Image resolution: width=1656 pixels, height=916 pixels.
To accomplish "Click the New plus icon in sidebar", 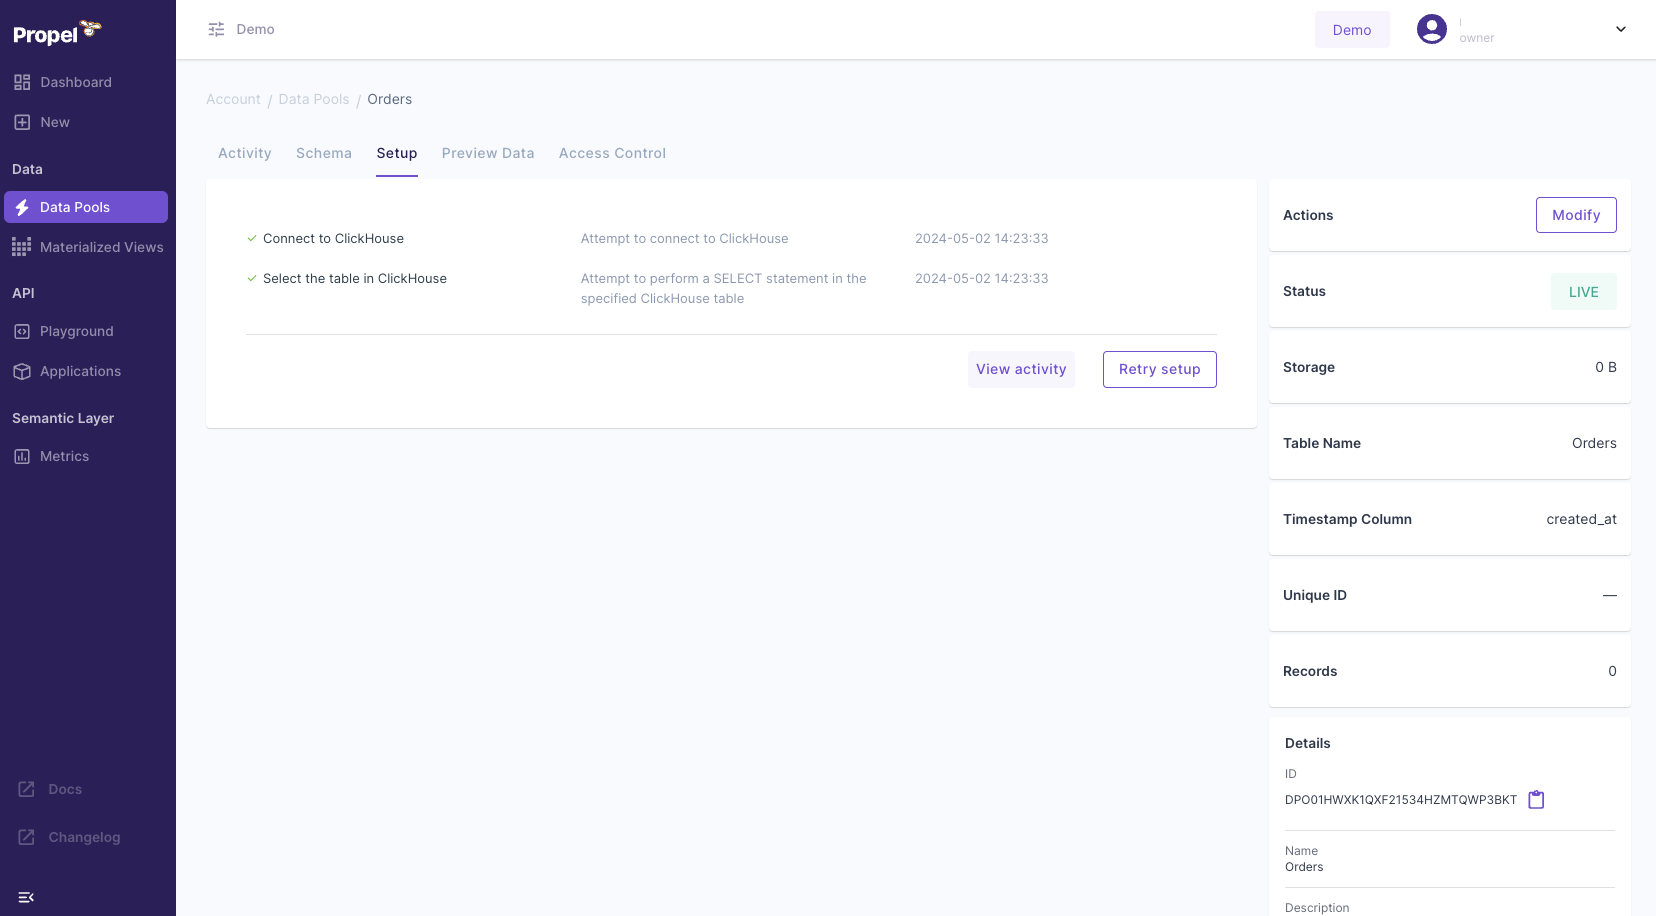I will pyautogui.click(x=22, y=121).
